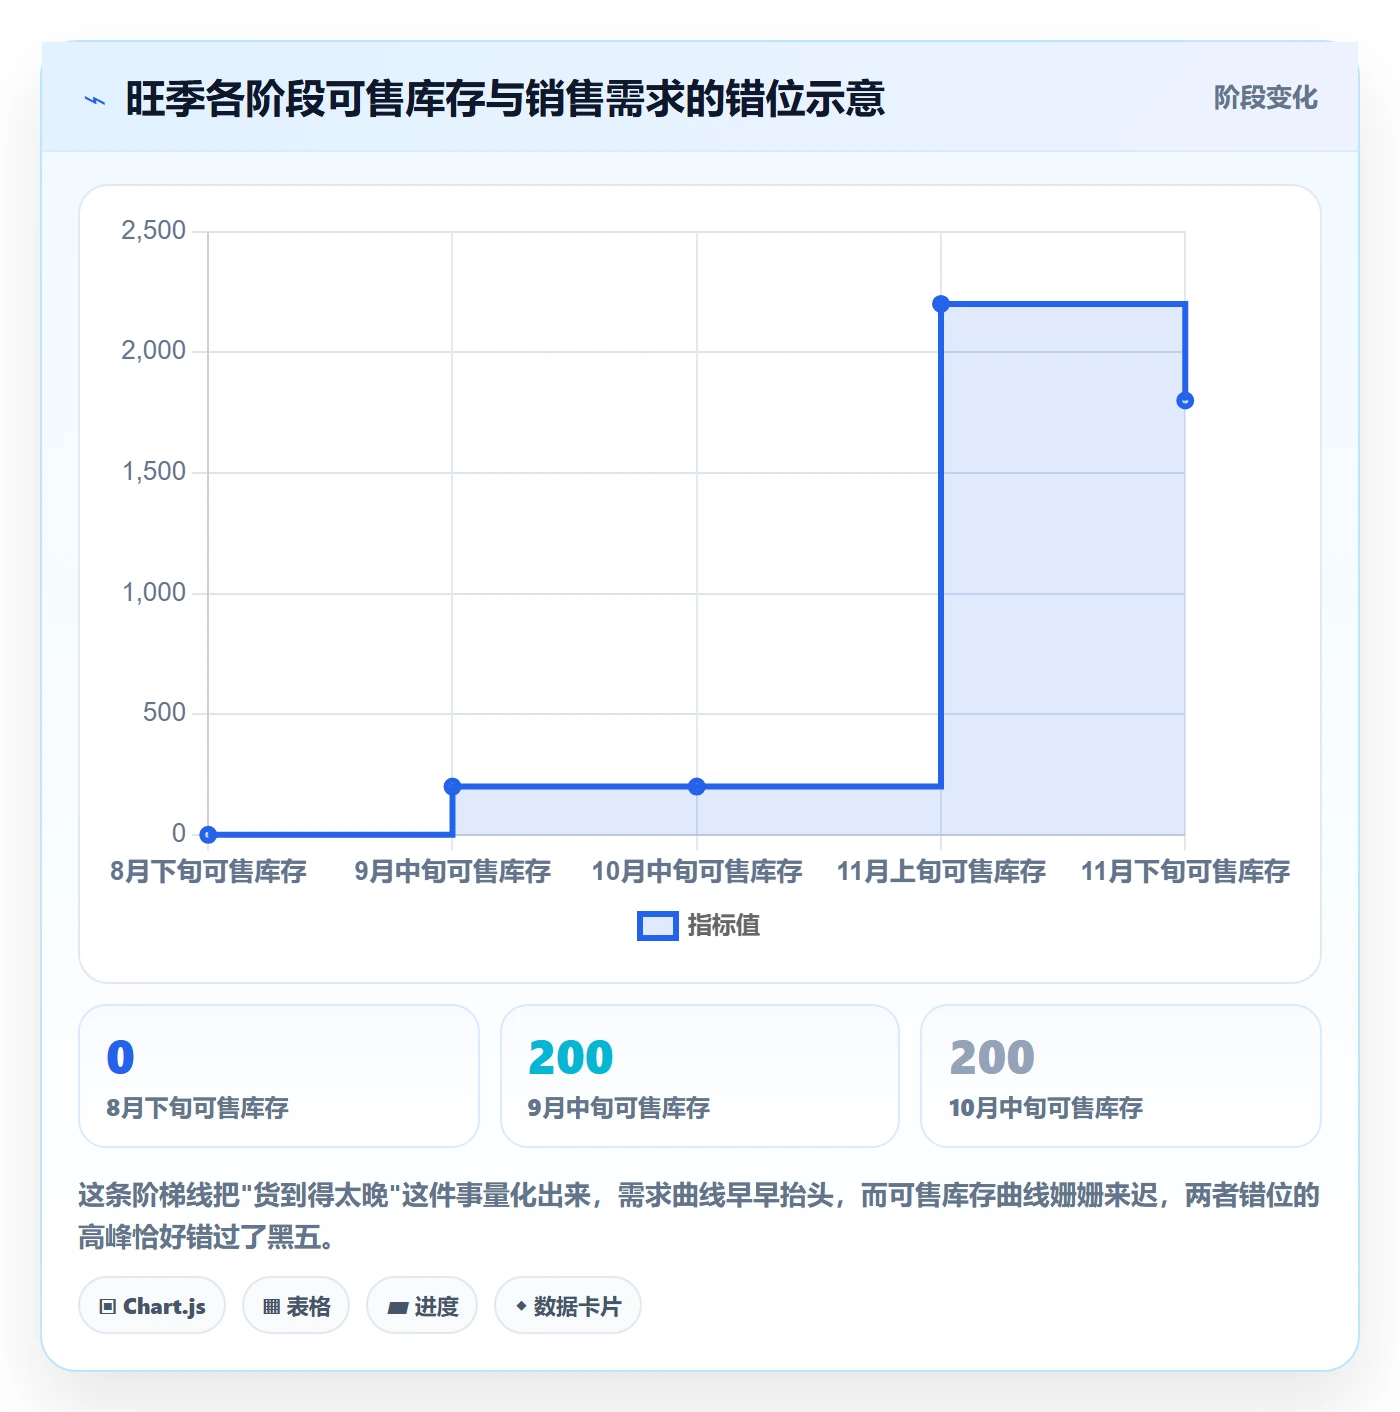
Task: Click the 表格 tag chip
Action: (296, 1306)
